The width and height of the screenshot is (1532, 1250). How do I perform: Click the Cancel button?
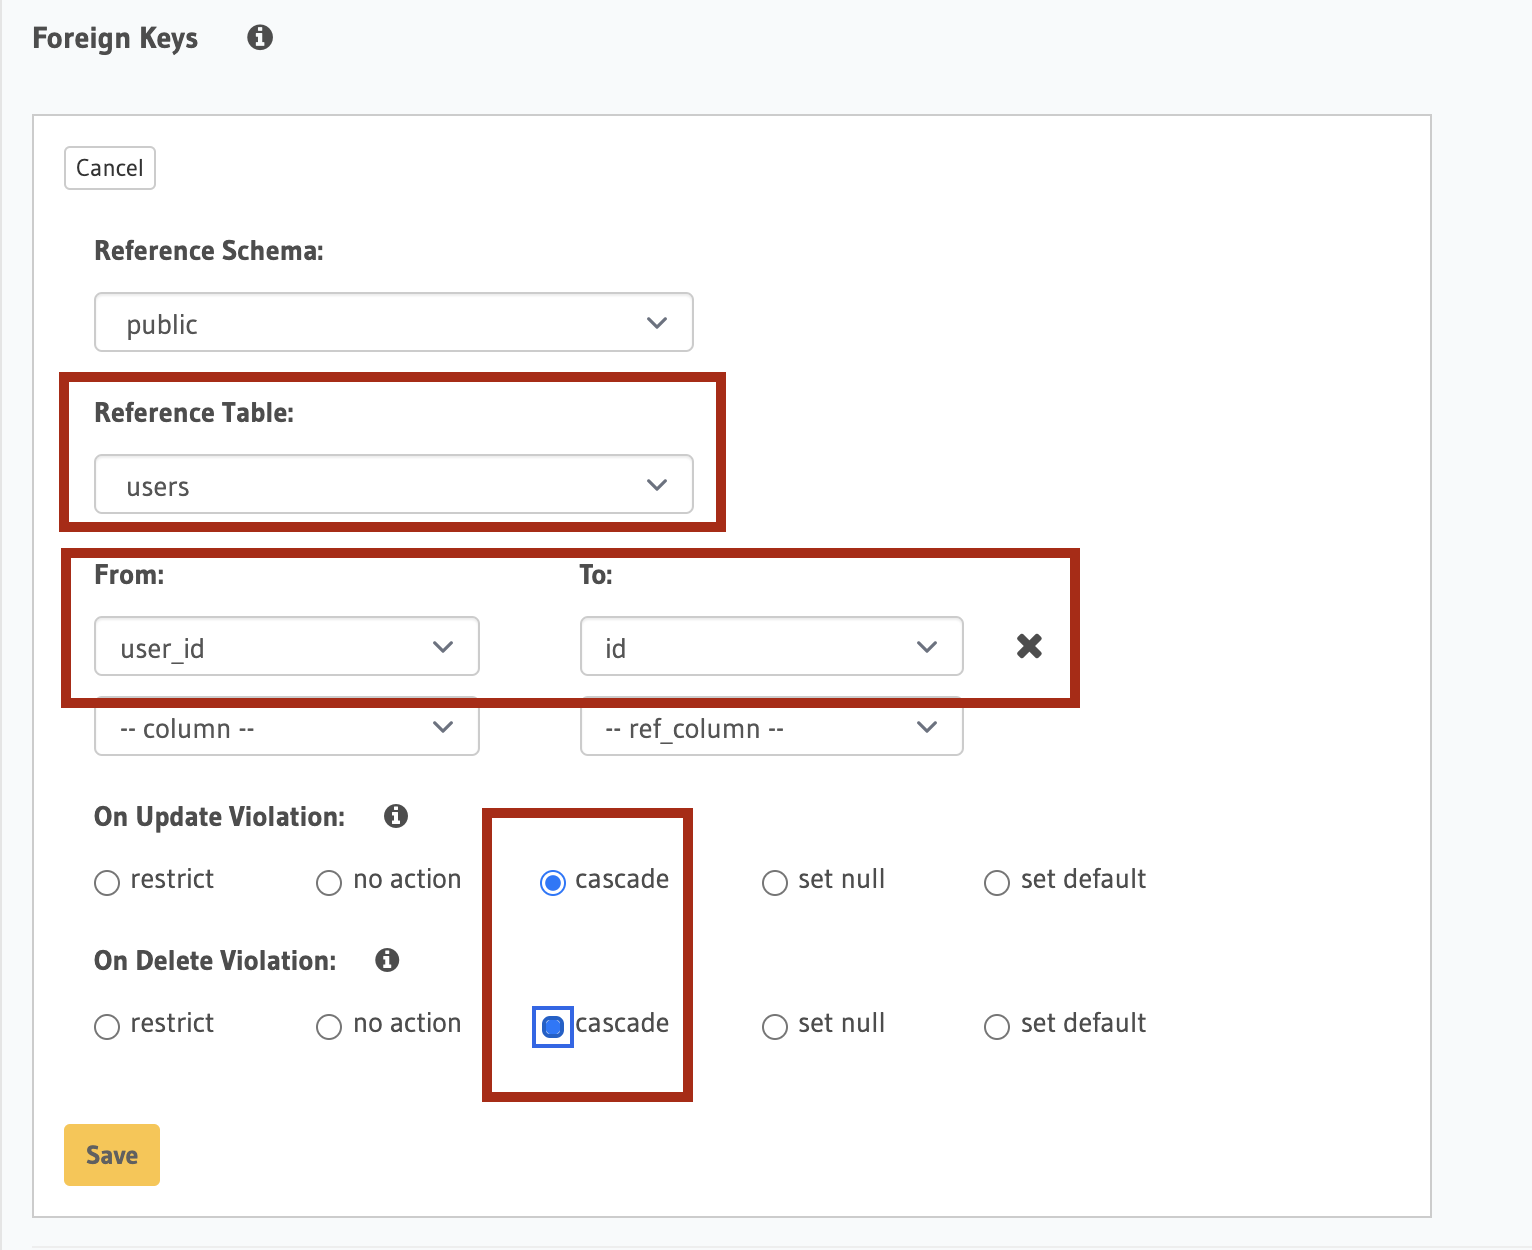tap(110, 168)
